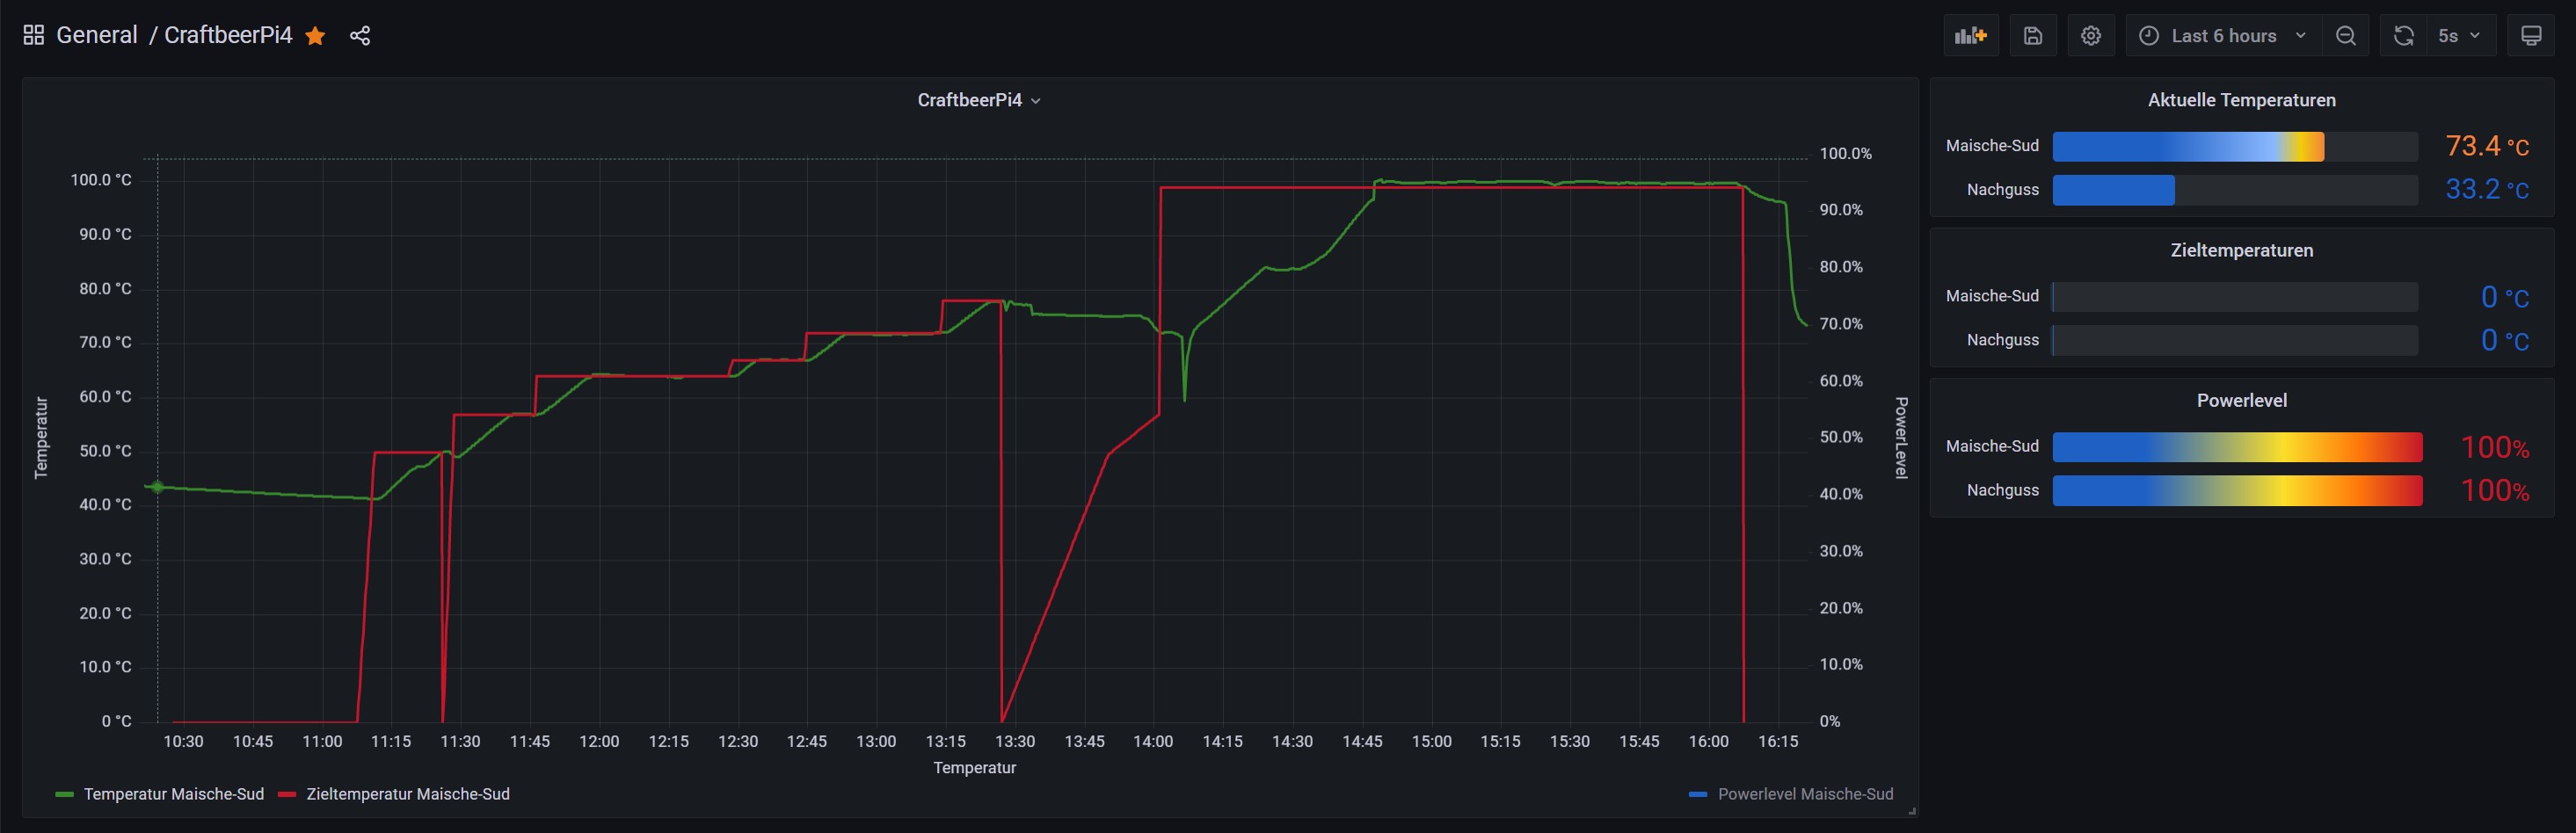Add a new panel to dashboard

tap(1970, 36)
